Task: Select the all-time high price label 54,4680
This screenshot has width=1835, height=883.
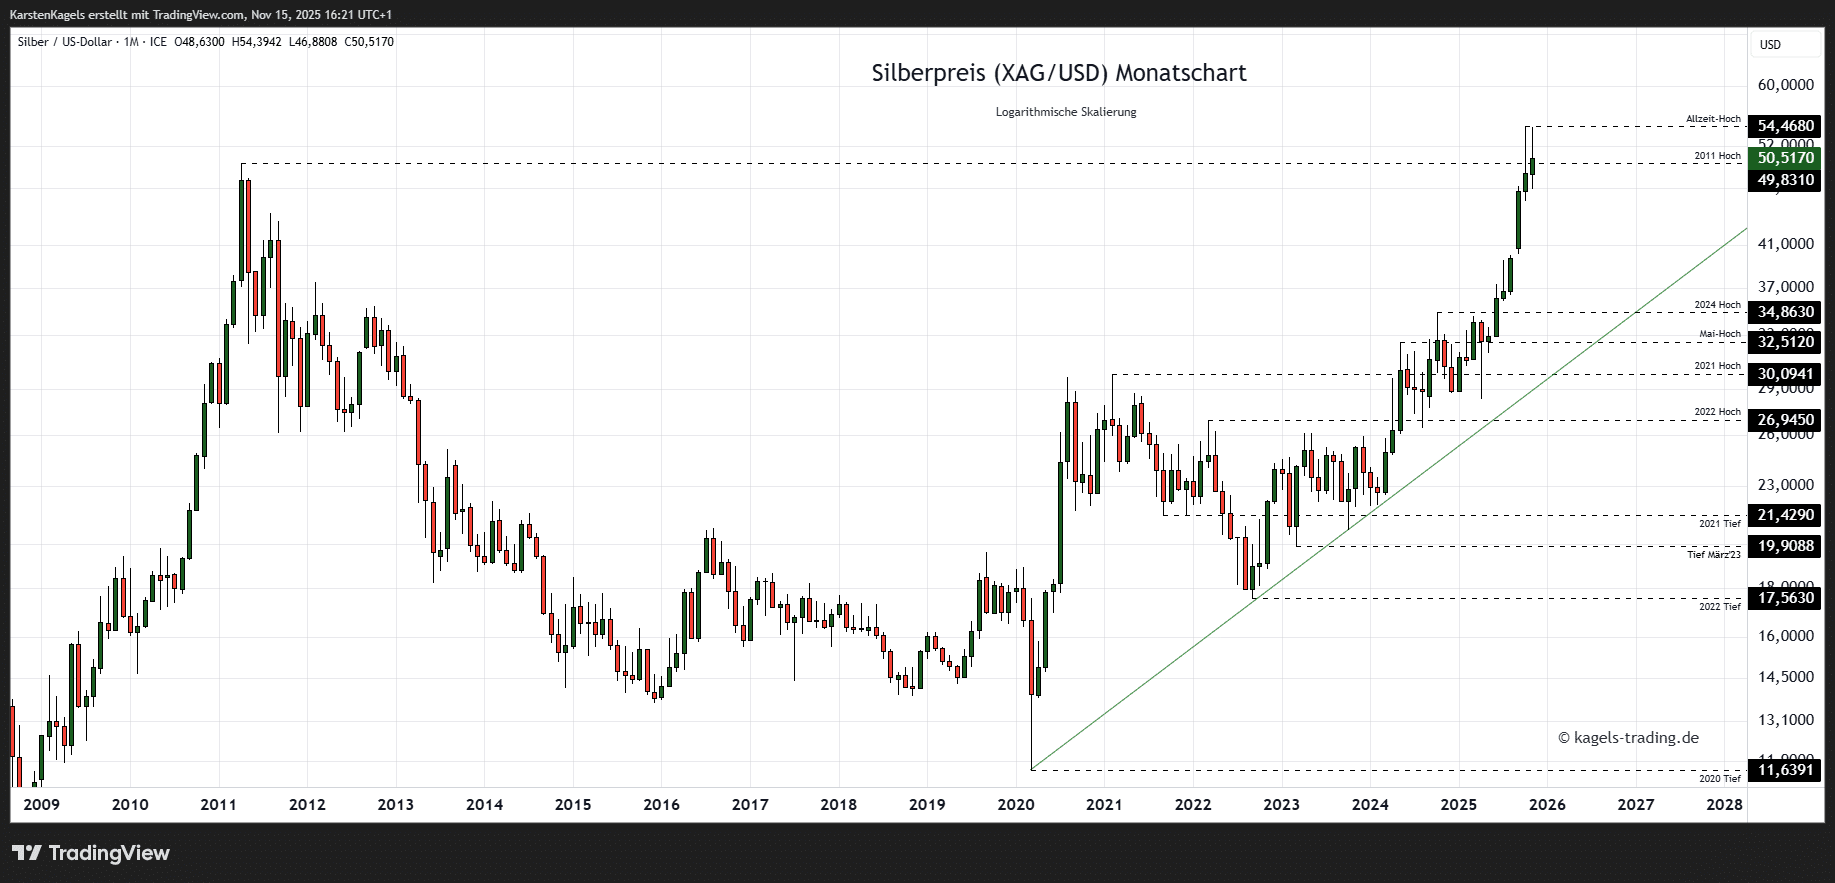Action: pyautogui.click(x=1785, y=126)
